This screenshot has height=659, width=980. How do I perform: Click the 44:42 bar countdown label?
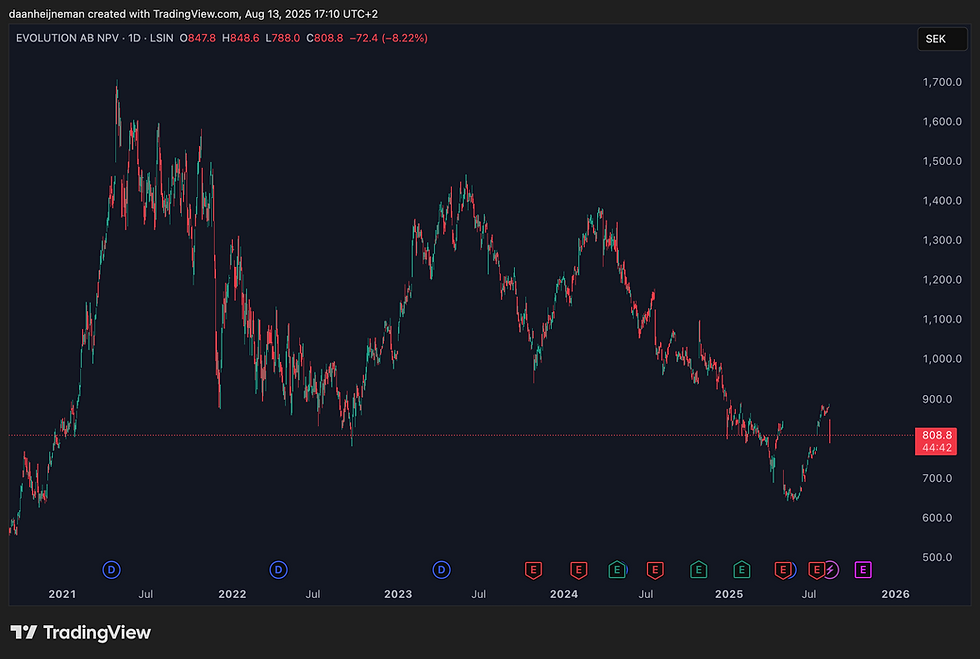[936, 448]
